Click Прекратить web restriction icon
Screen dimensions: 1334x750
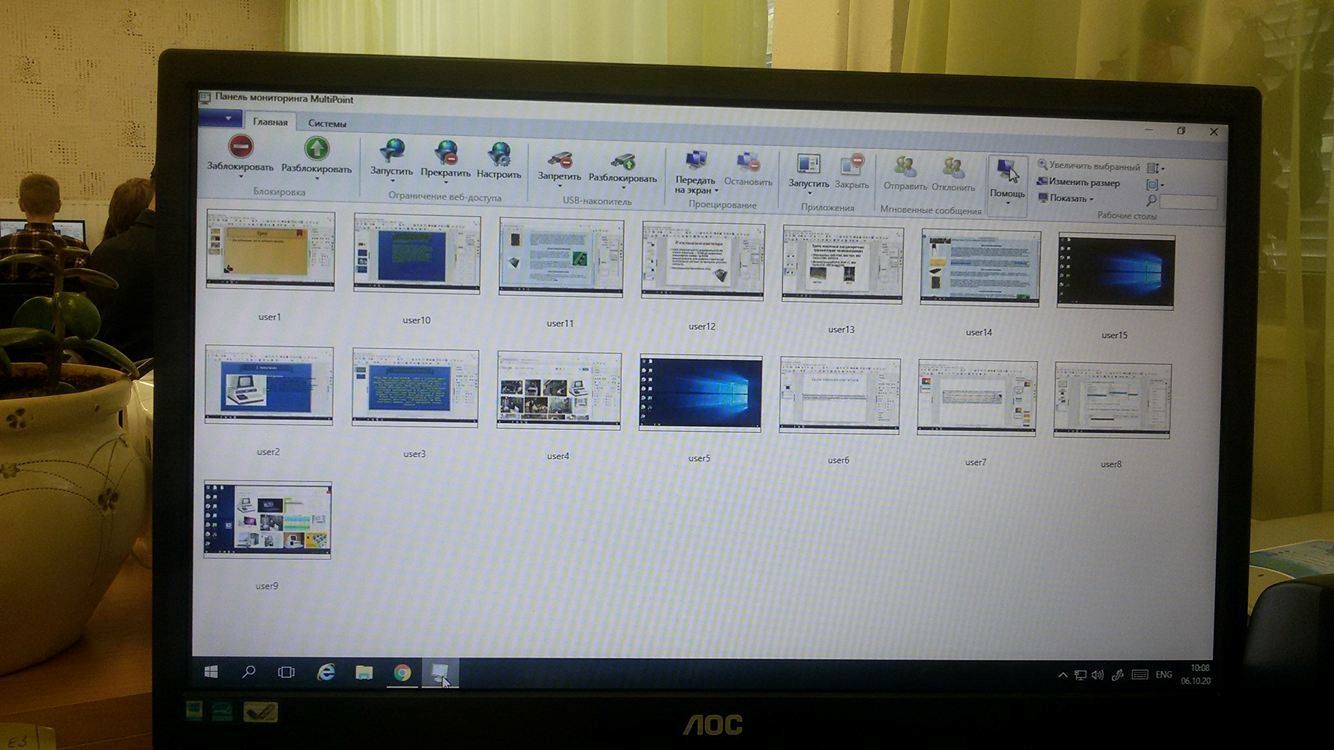(x=446, y=153)
